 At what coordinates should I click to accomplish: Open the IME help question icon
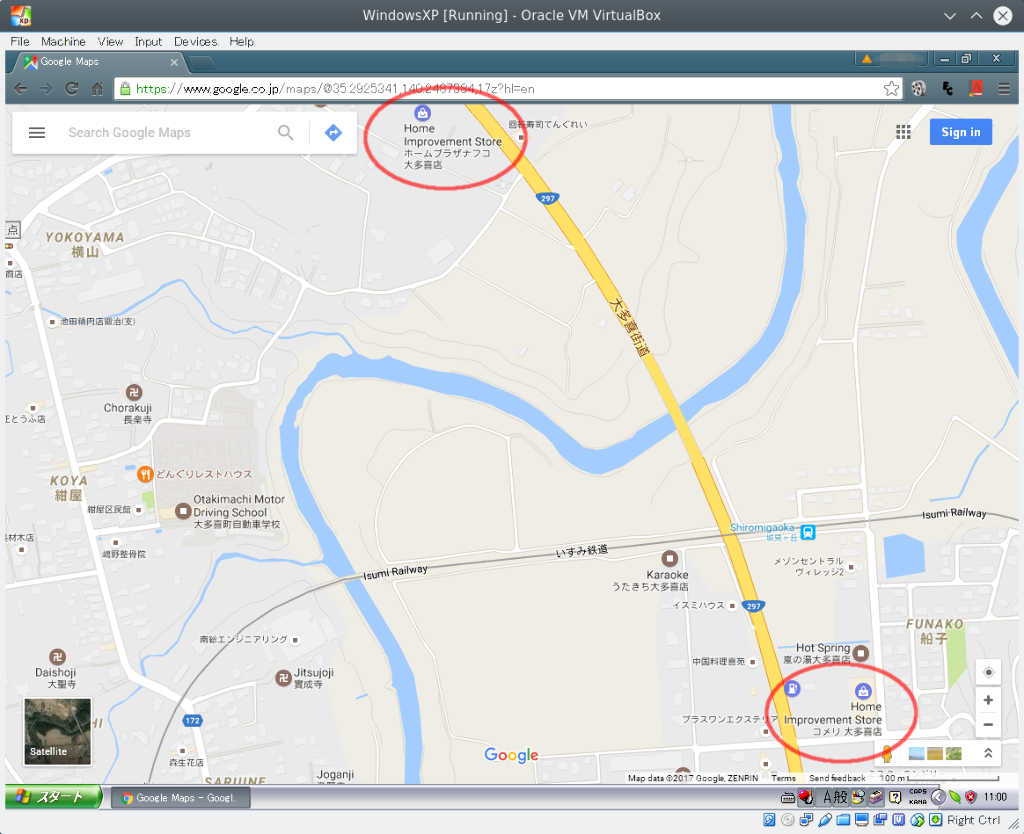pos(895,797)
